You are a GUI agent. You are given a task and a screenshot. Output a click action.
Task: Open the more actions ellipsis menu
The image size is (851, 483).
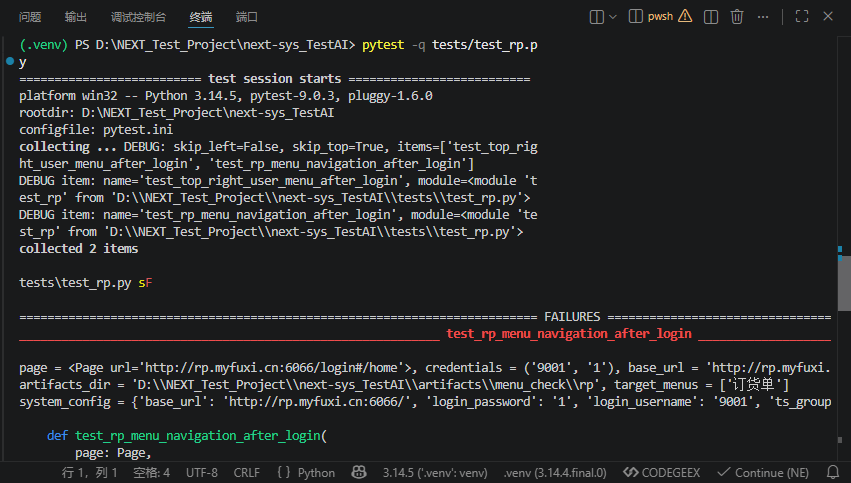coord(763,17)
